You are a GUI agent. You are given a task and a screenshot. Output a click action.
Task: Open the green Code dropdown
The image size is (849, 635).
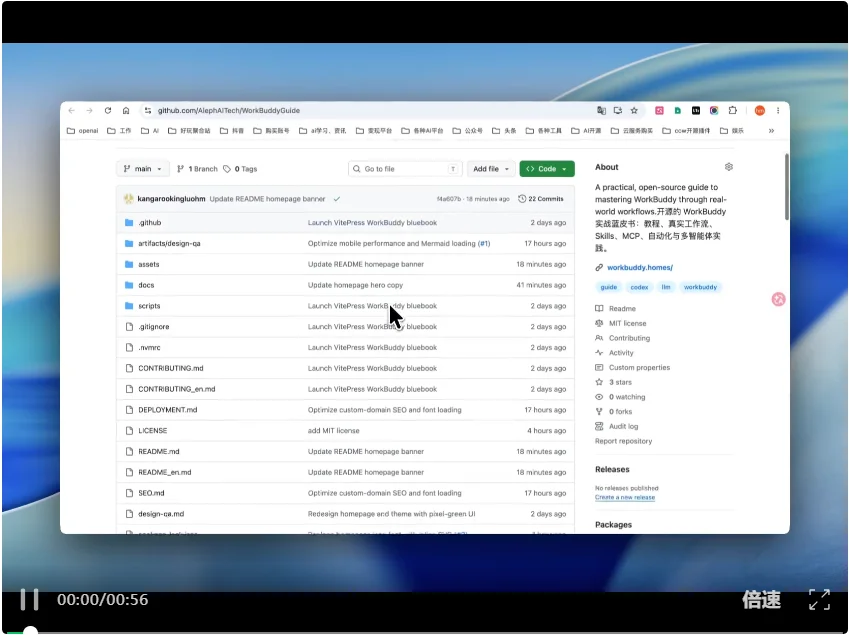[547, 169]
